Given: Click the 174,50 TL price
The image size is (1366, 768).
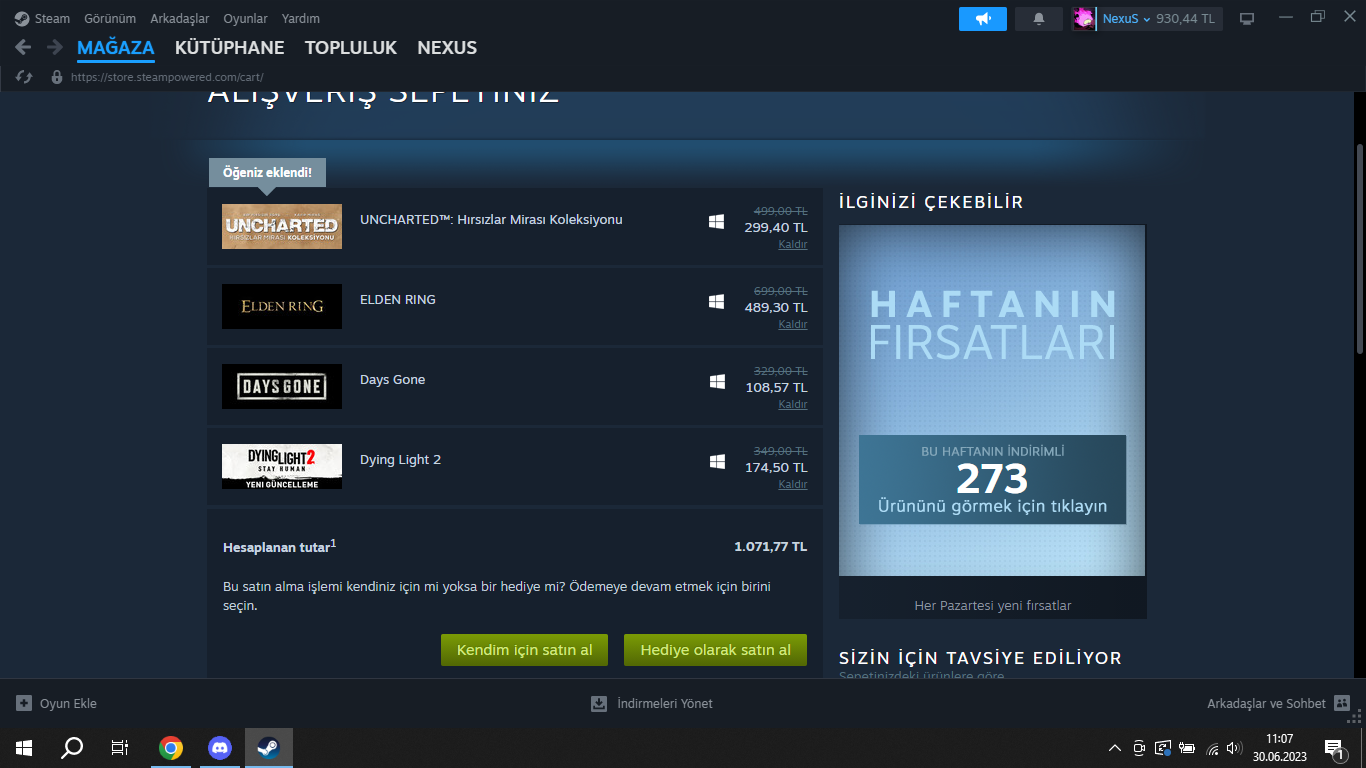Looking at the screenshot, I should pos(776,467).
